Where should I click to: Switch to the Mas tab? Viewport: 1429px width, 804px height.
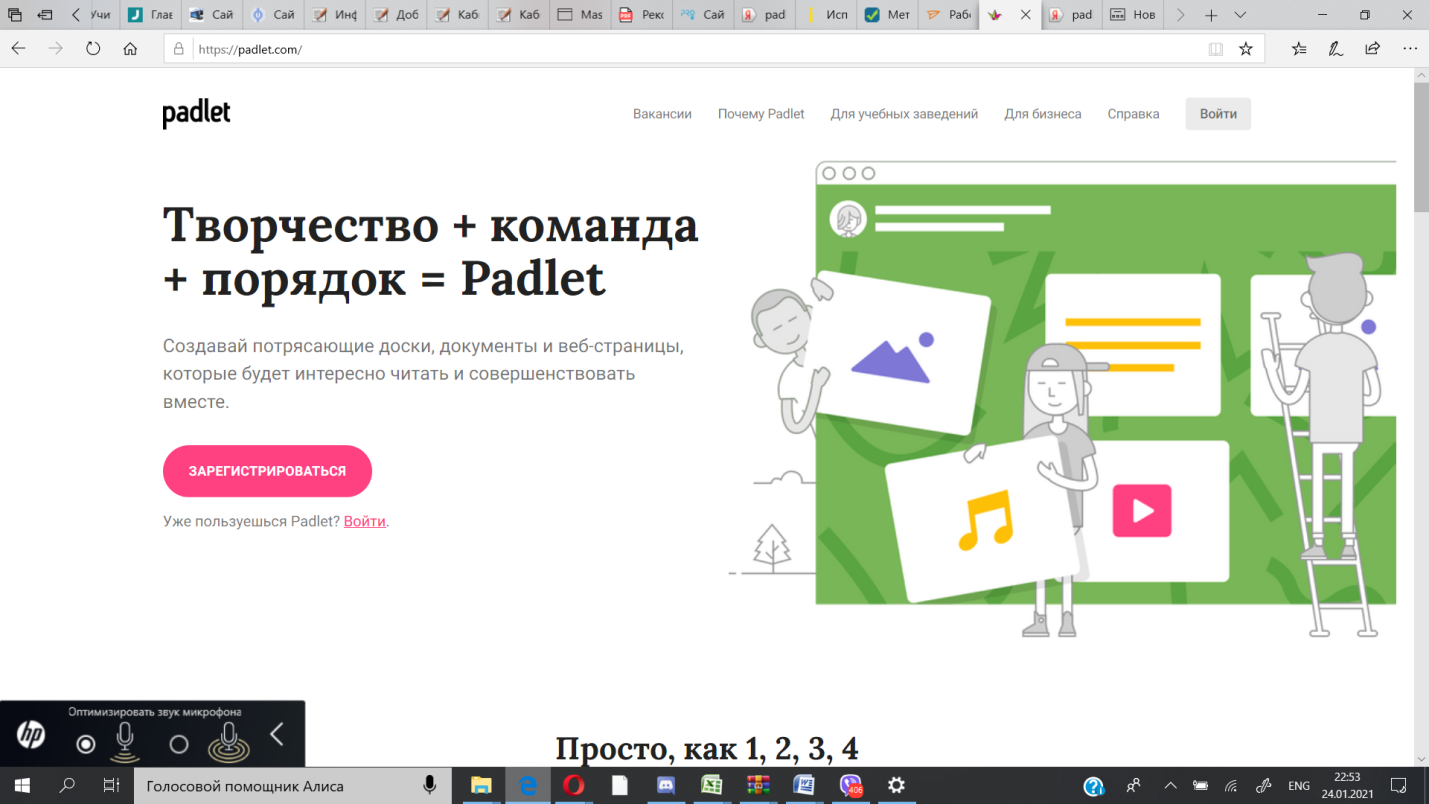[581, 16]
